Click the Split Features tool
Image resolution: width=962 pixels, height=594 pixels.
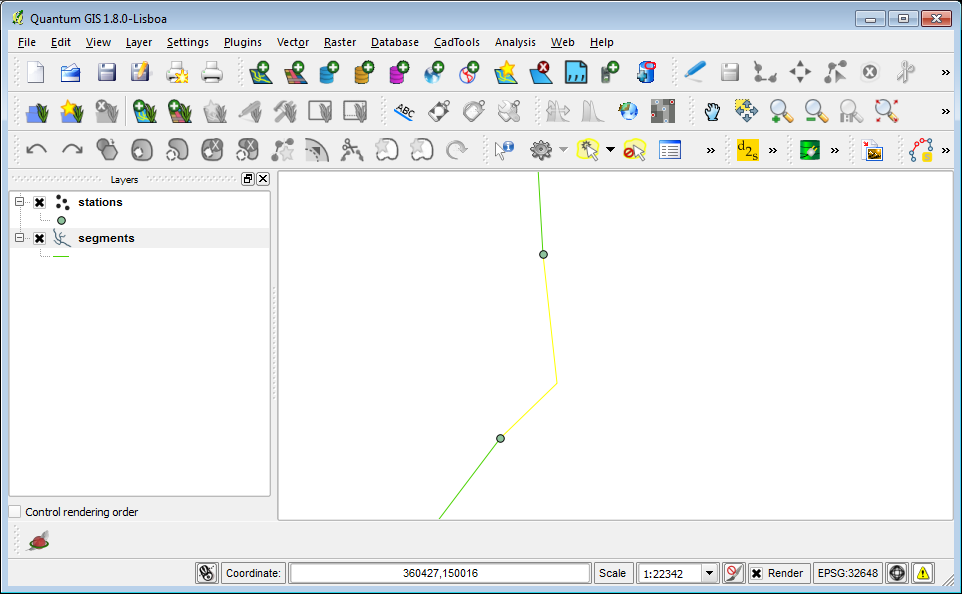pyautogui.click(x=352, y=150)
